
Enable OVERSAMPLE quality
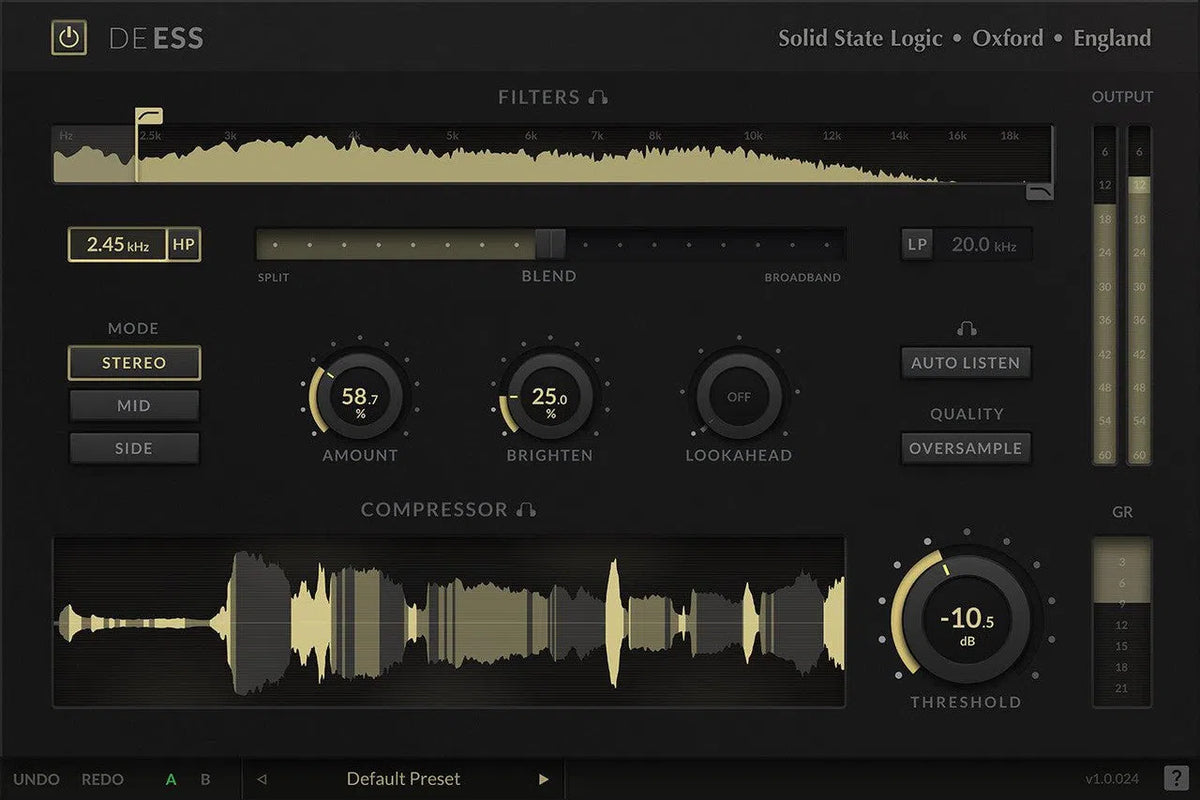coord(964,447)
